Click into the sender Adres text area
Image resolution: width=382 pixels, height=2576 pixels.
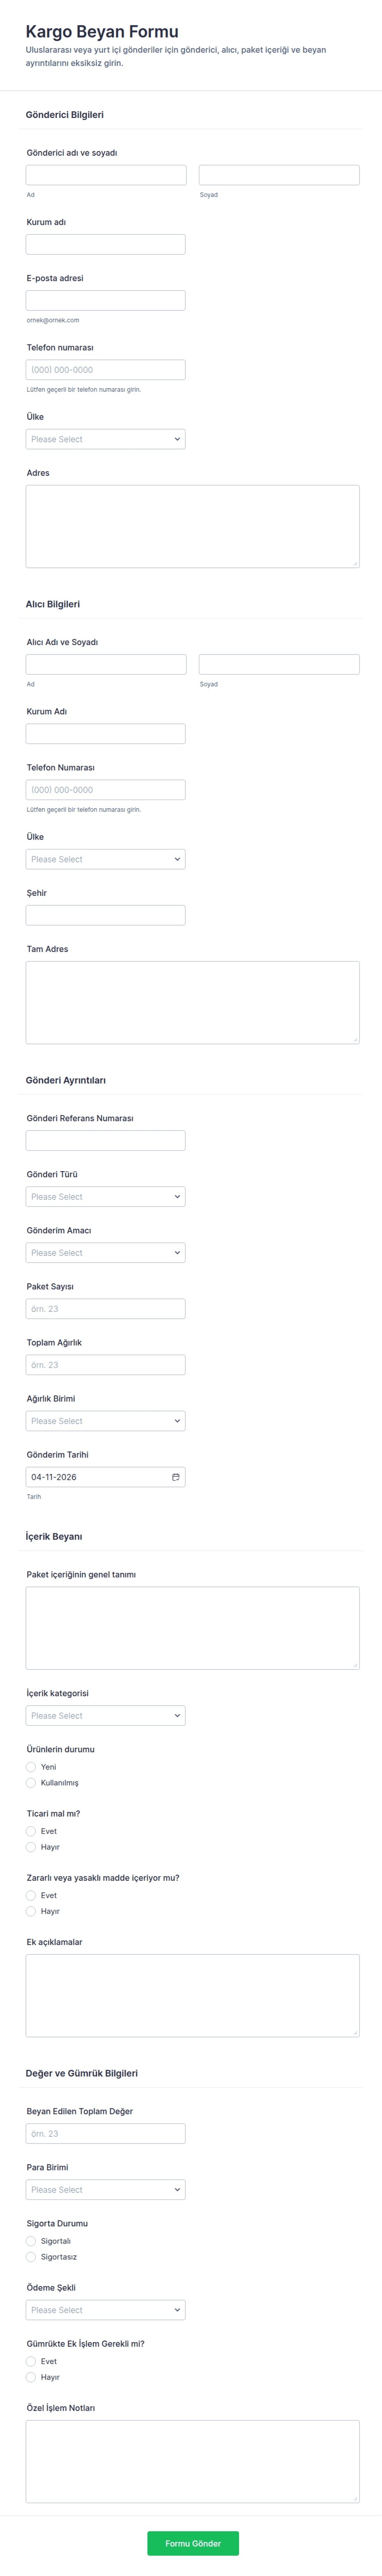tap(192, 526)
